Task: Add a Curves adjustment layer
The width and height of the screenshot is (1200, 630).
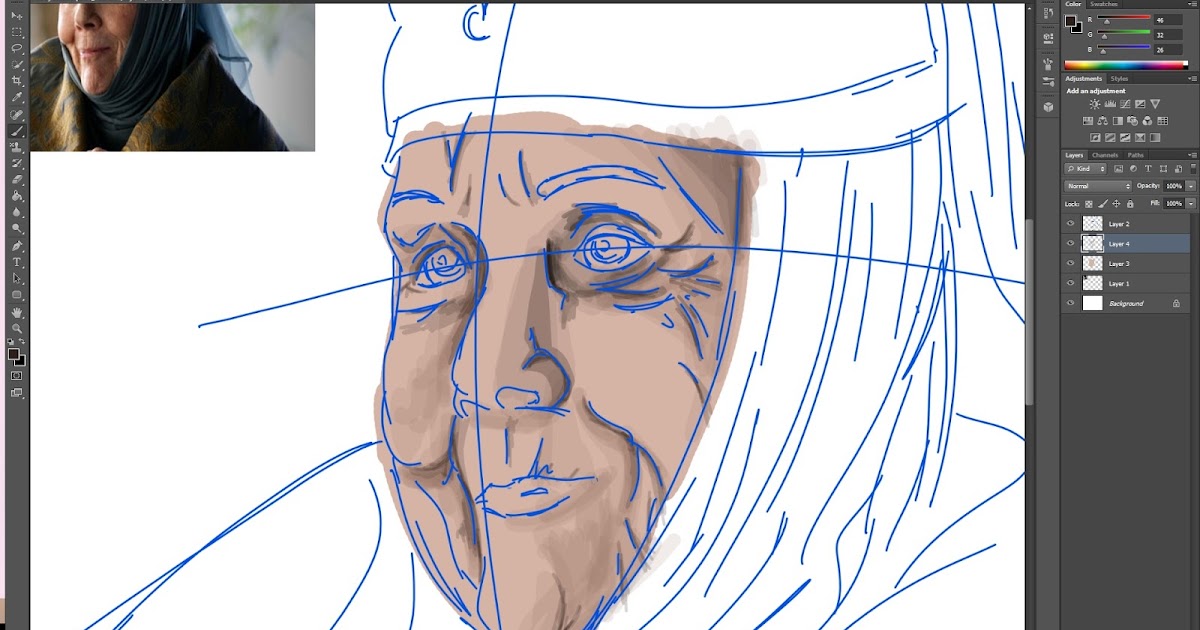Action: (x=1124, y=105)
